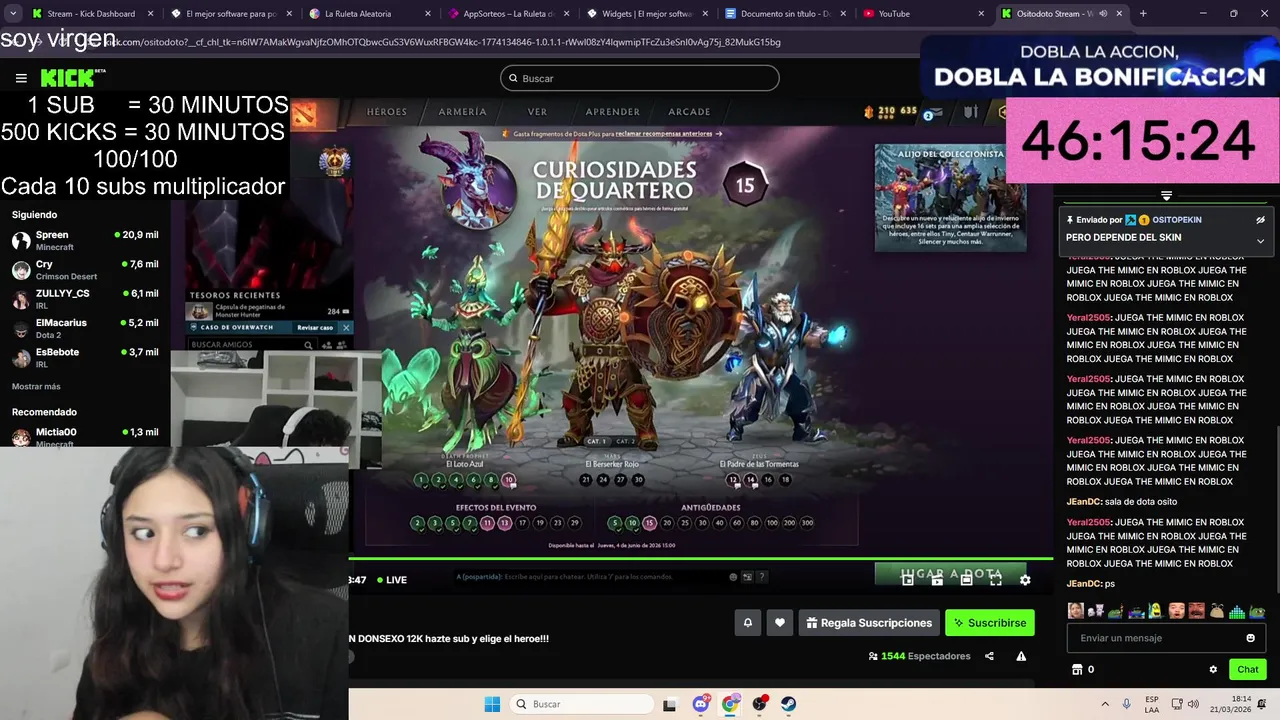This screenshot has width=1280, height=720.
Task: Open the volume tray icon
Action: (x=1195, y=704)
